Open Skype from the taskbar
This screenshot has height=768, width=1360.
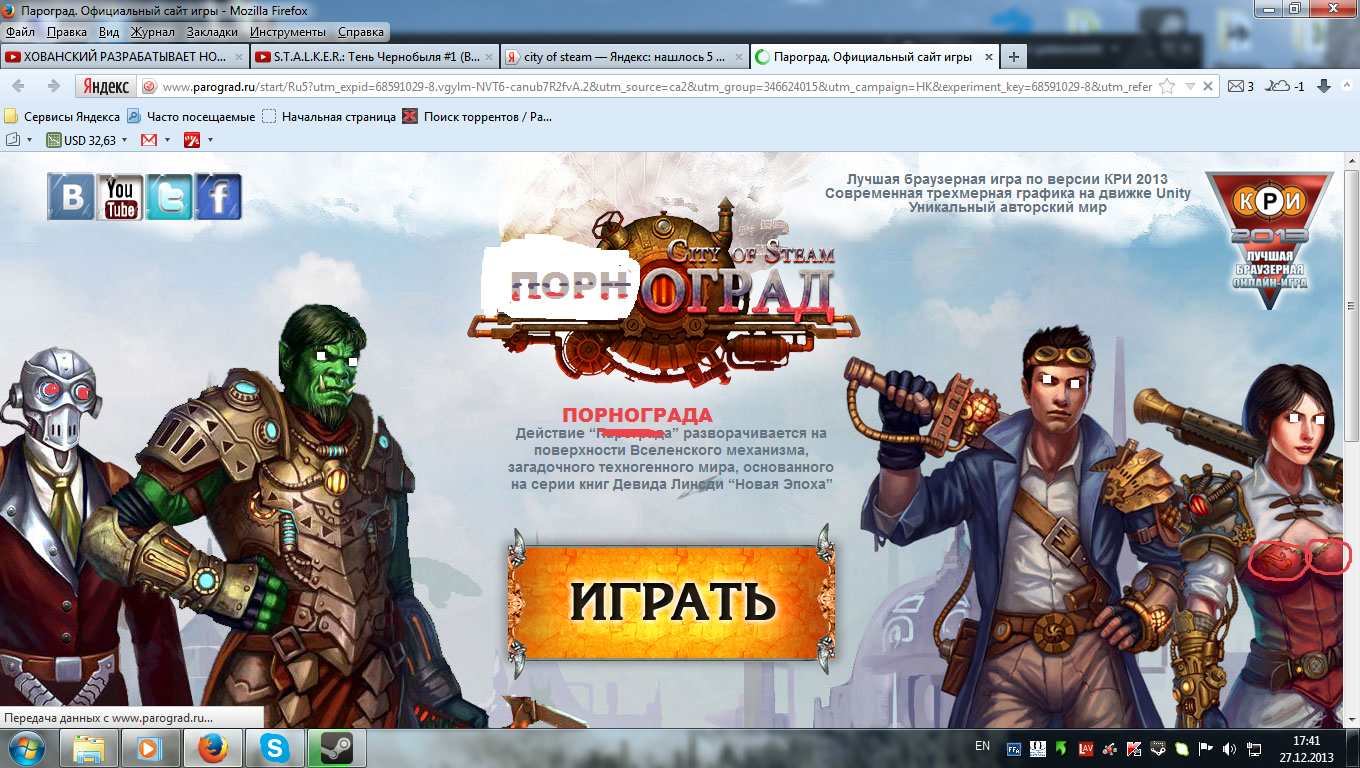[x=275, y=748]
